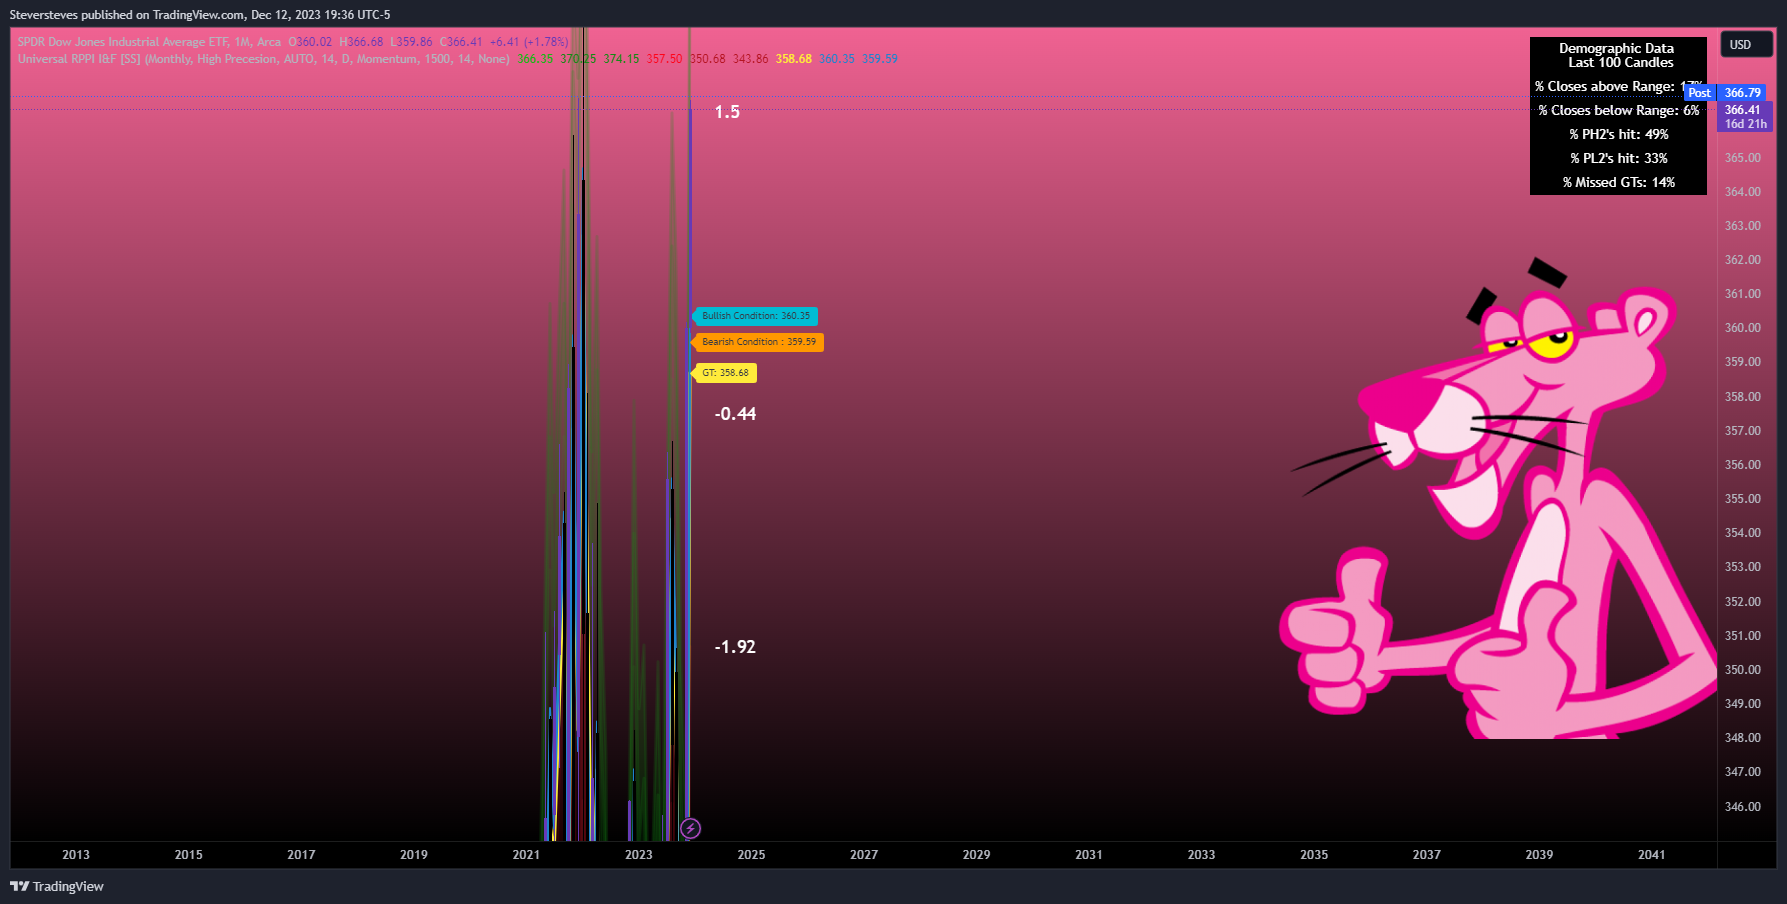Click the publish header text by Steversteves
Image resolution: width=1787 pixels, height=904 pixels.
[x=200, y=15]
